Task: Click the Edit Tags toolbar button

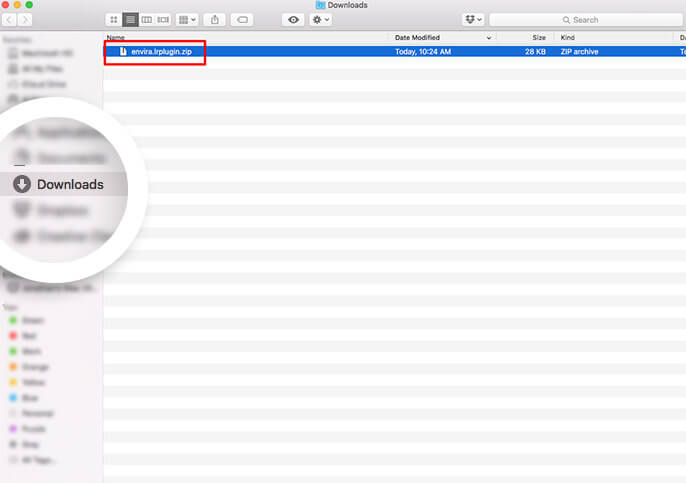Action: pos(242,20)
